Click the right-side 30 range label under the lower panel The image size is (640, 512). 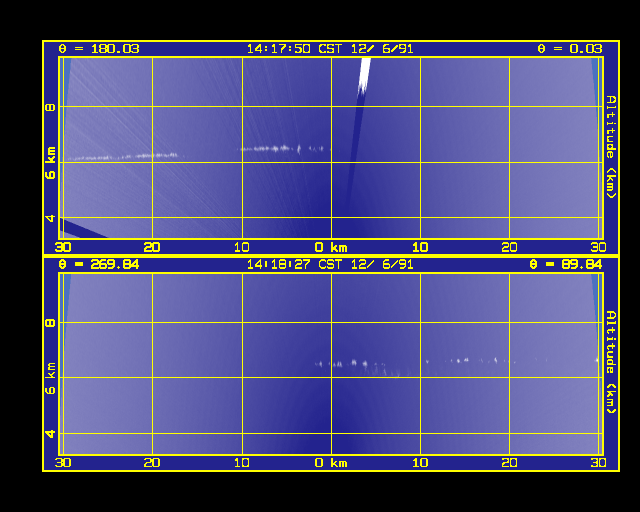[598, 463]
